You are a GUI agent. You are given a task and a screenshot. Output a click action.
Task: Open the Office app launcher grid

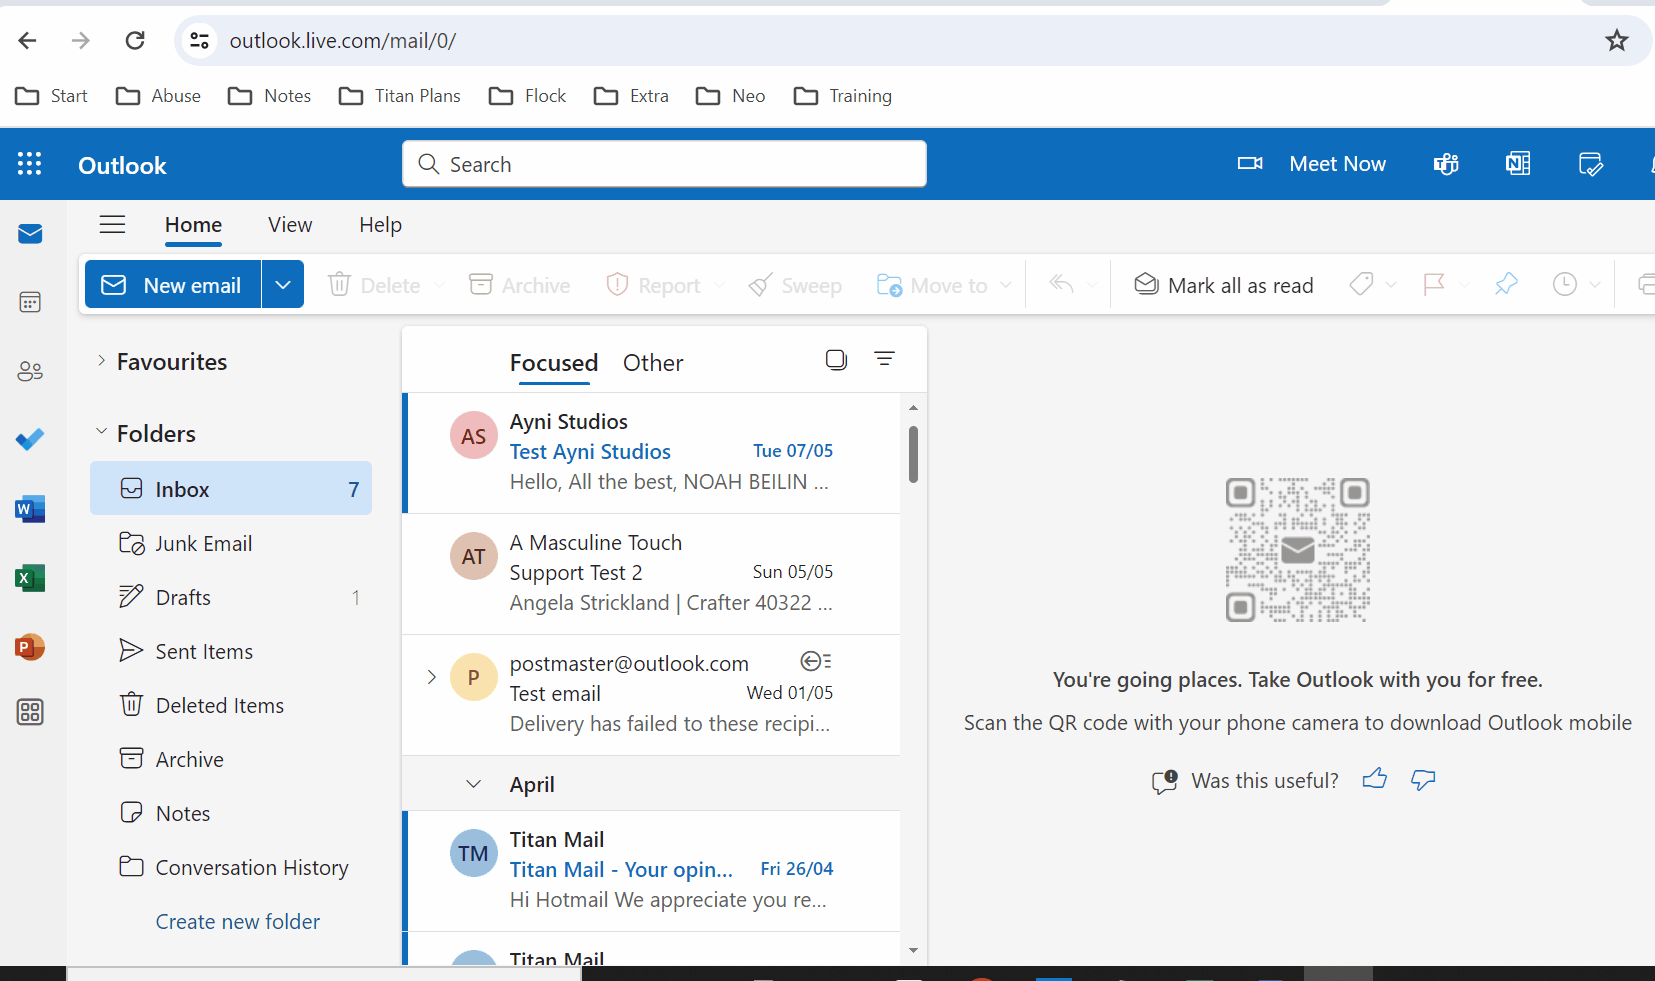[30, 164]
